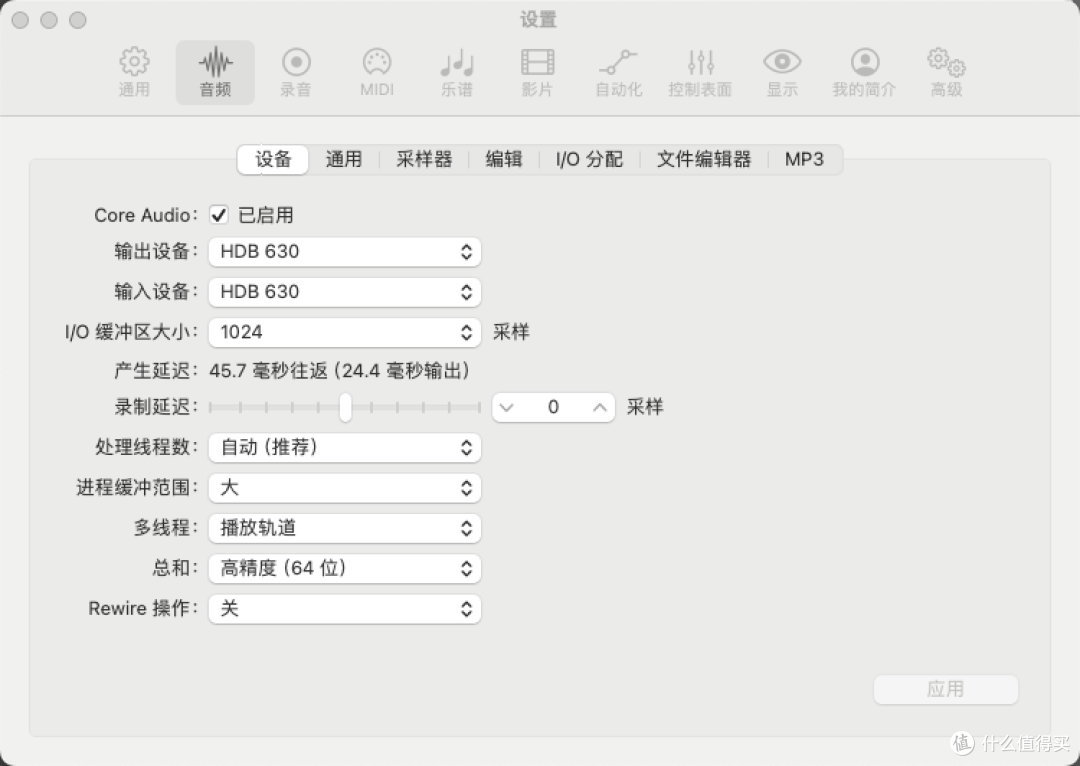Open the I/O 缓冲区大小 1024 dropdown
The image size is (1080, 766).
pos(344,332)
